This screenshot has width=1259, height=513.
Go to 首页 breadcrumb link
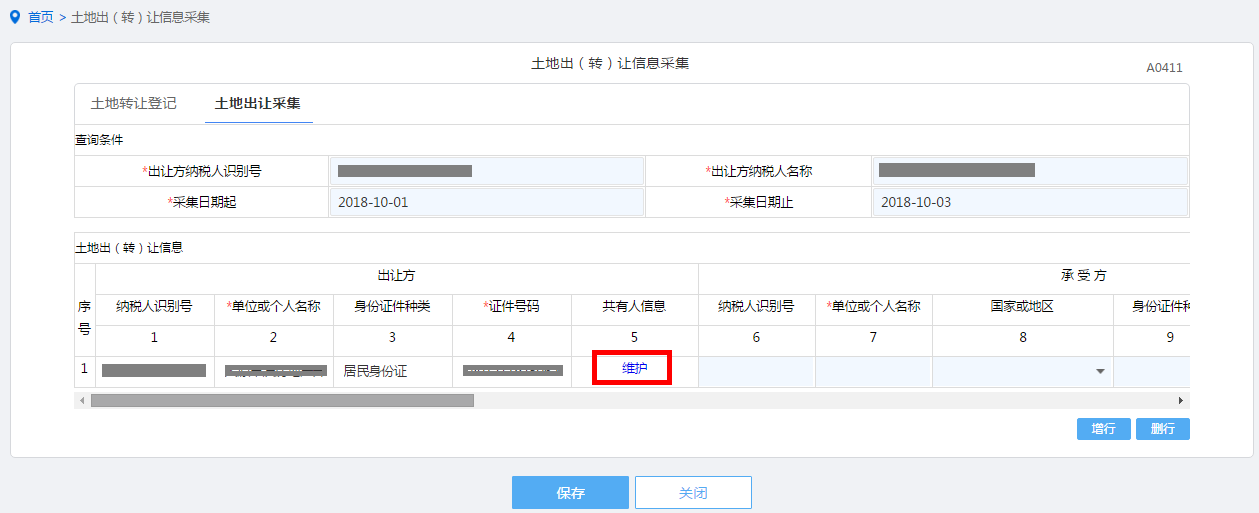click(41, 18)
